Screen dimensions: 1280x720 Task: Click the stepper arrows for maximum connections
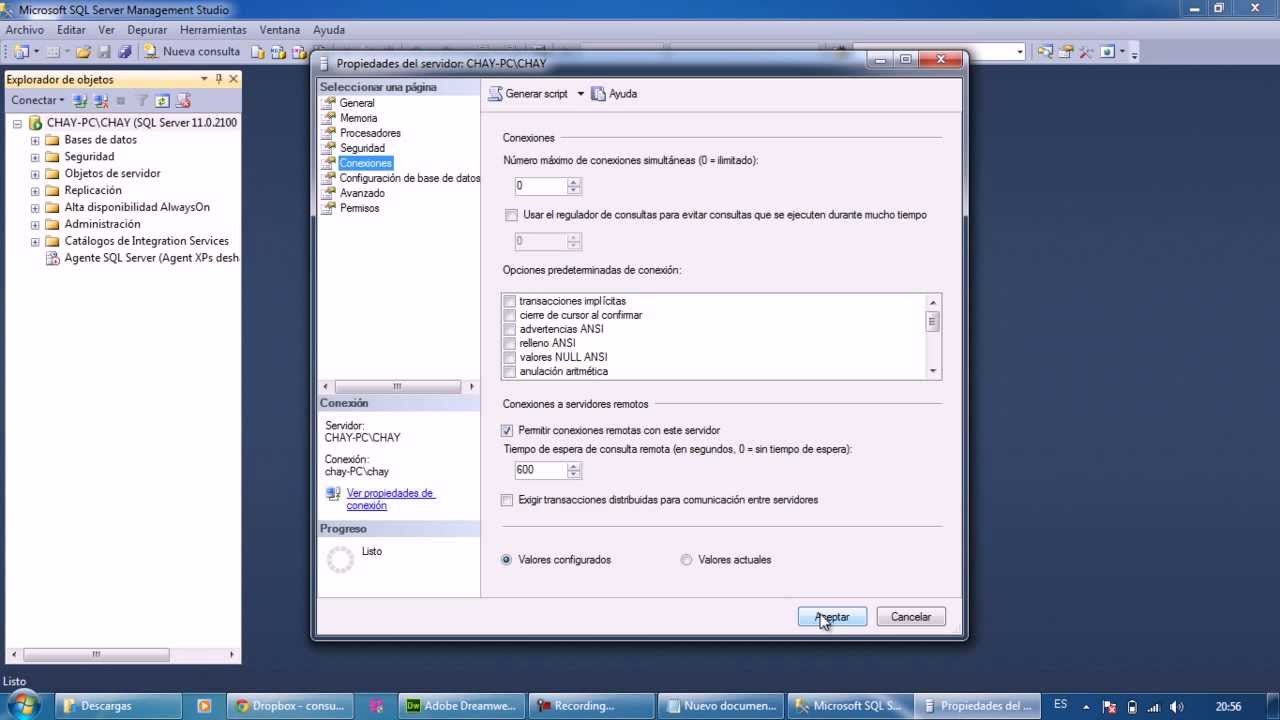(574, 186)
